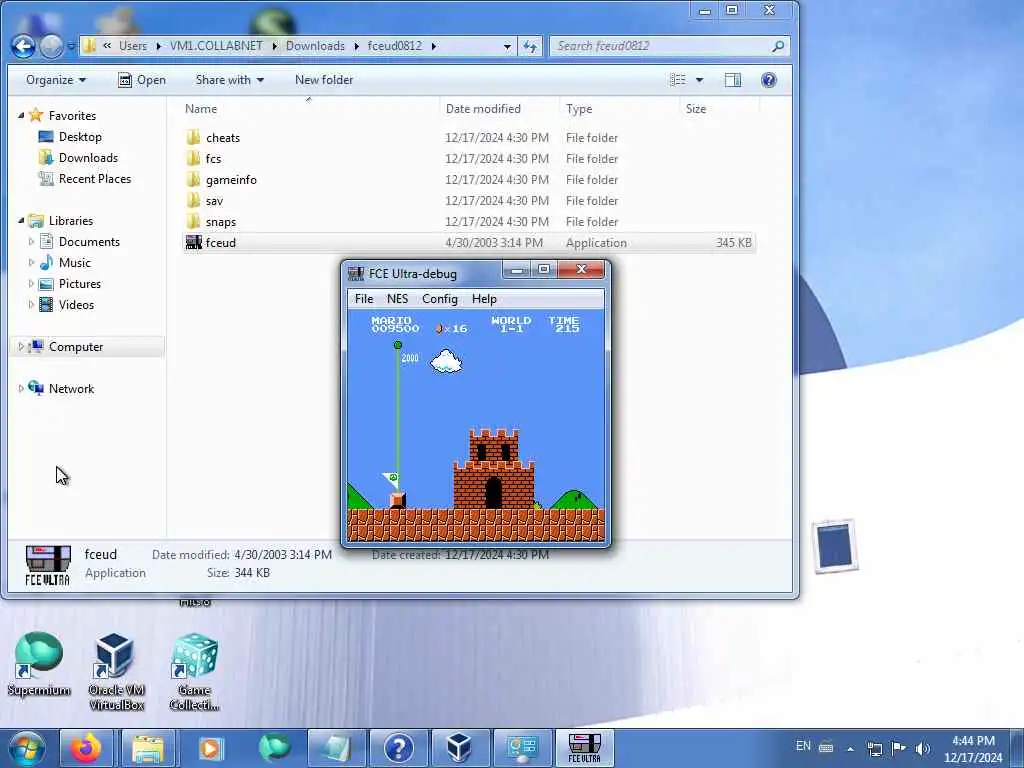The height and width of the screenshot is (768, 1024).
Task: Click the Change your view icon
Action: [x=678, y=80]
